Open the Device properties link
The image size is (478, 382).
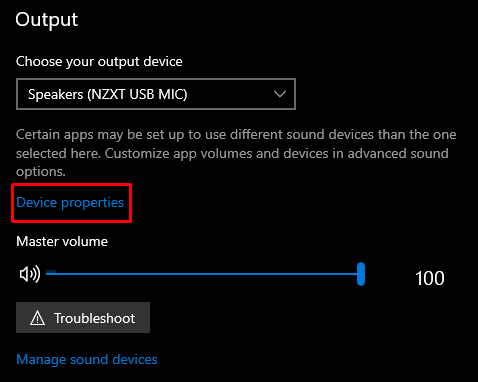coord(70,202)
